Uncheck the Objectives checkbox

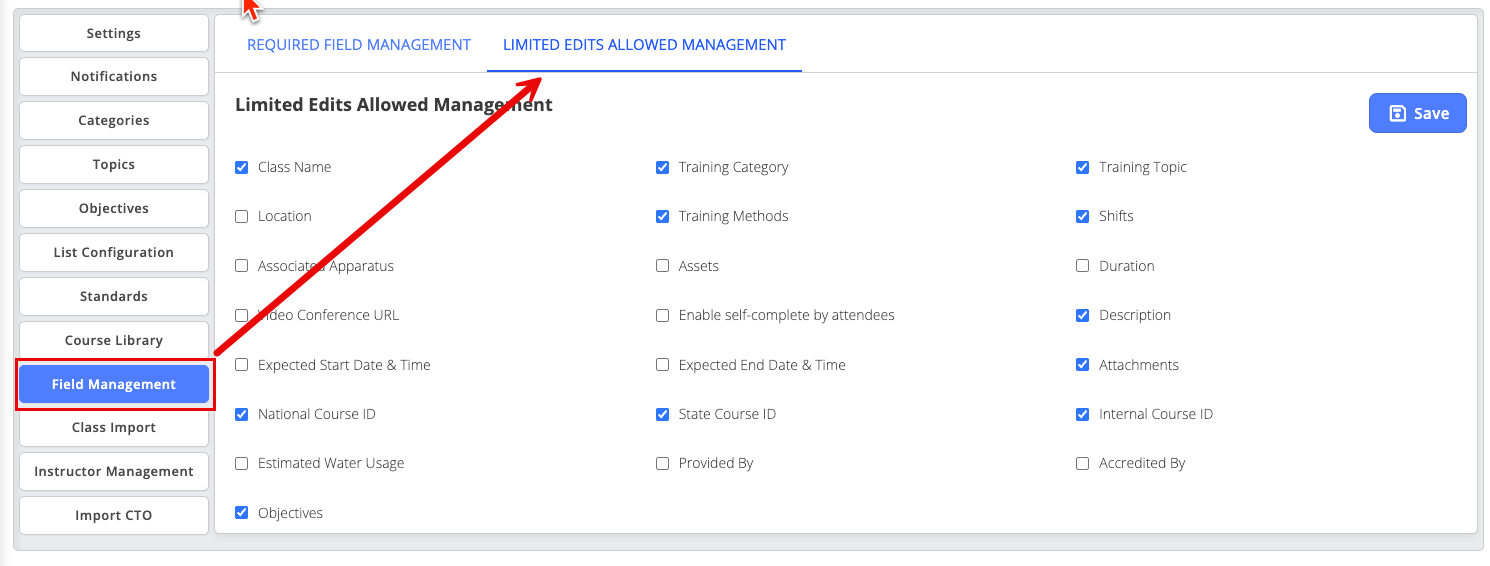click(242, 513)
